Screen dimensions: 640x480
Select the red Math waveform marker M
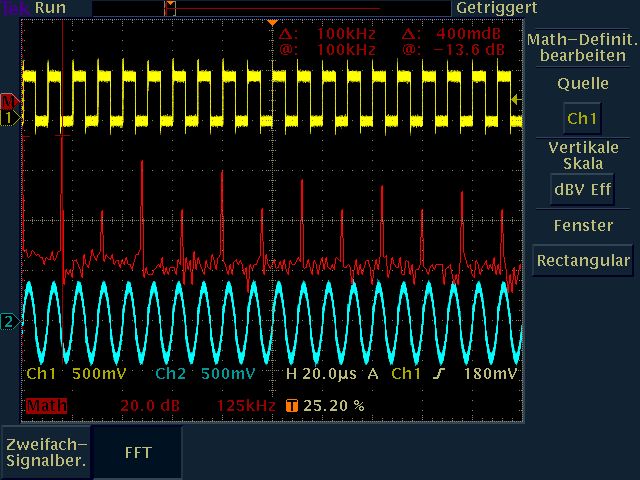click(x=8, y=102)
